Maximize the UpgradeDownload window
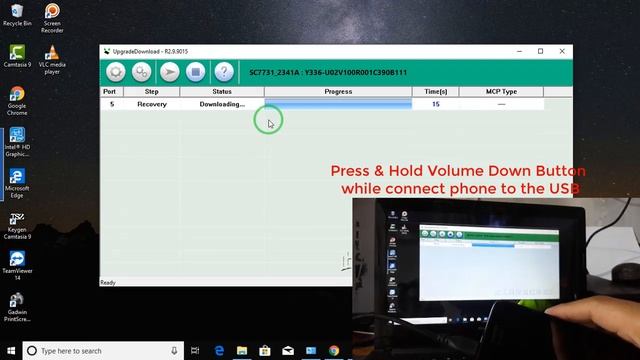This screenshot has height=360, width=640. pos(540,51)
